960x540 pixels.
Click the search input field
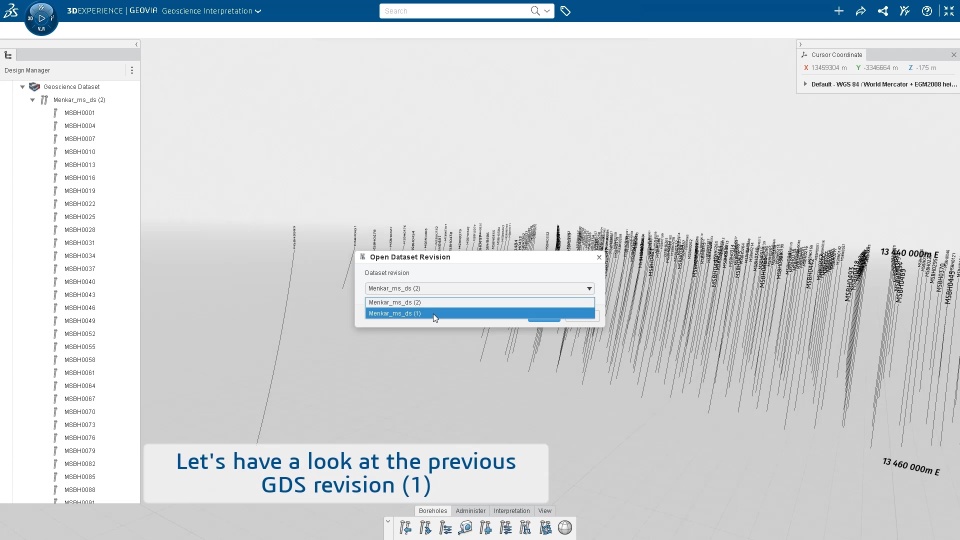pos(456,11)
